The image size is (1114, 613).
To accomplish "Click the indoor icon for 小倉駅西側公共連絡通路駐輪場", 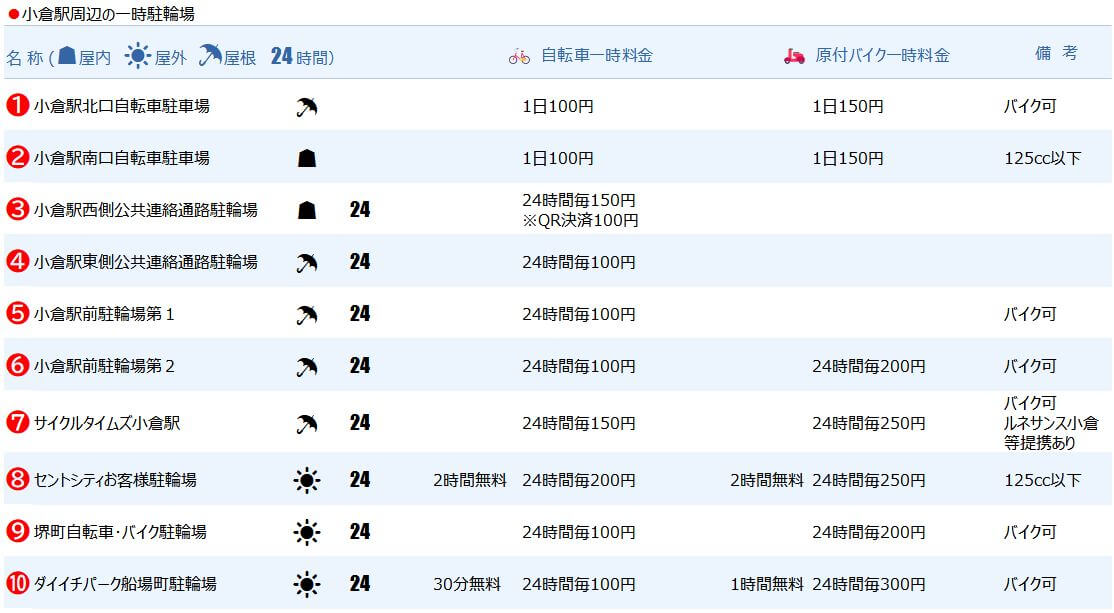I will (x=307, y=210).
